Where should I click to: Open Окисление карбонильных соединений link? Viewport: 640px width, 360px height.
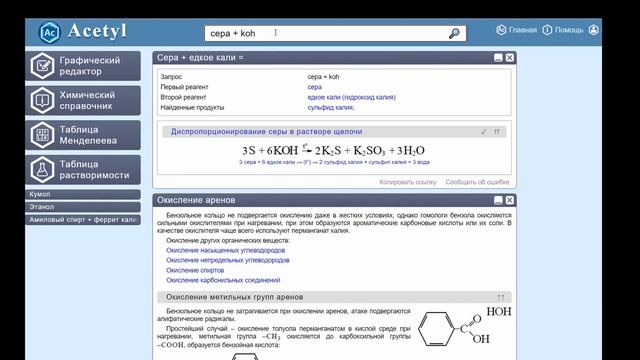(x=223, y=280)
